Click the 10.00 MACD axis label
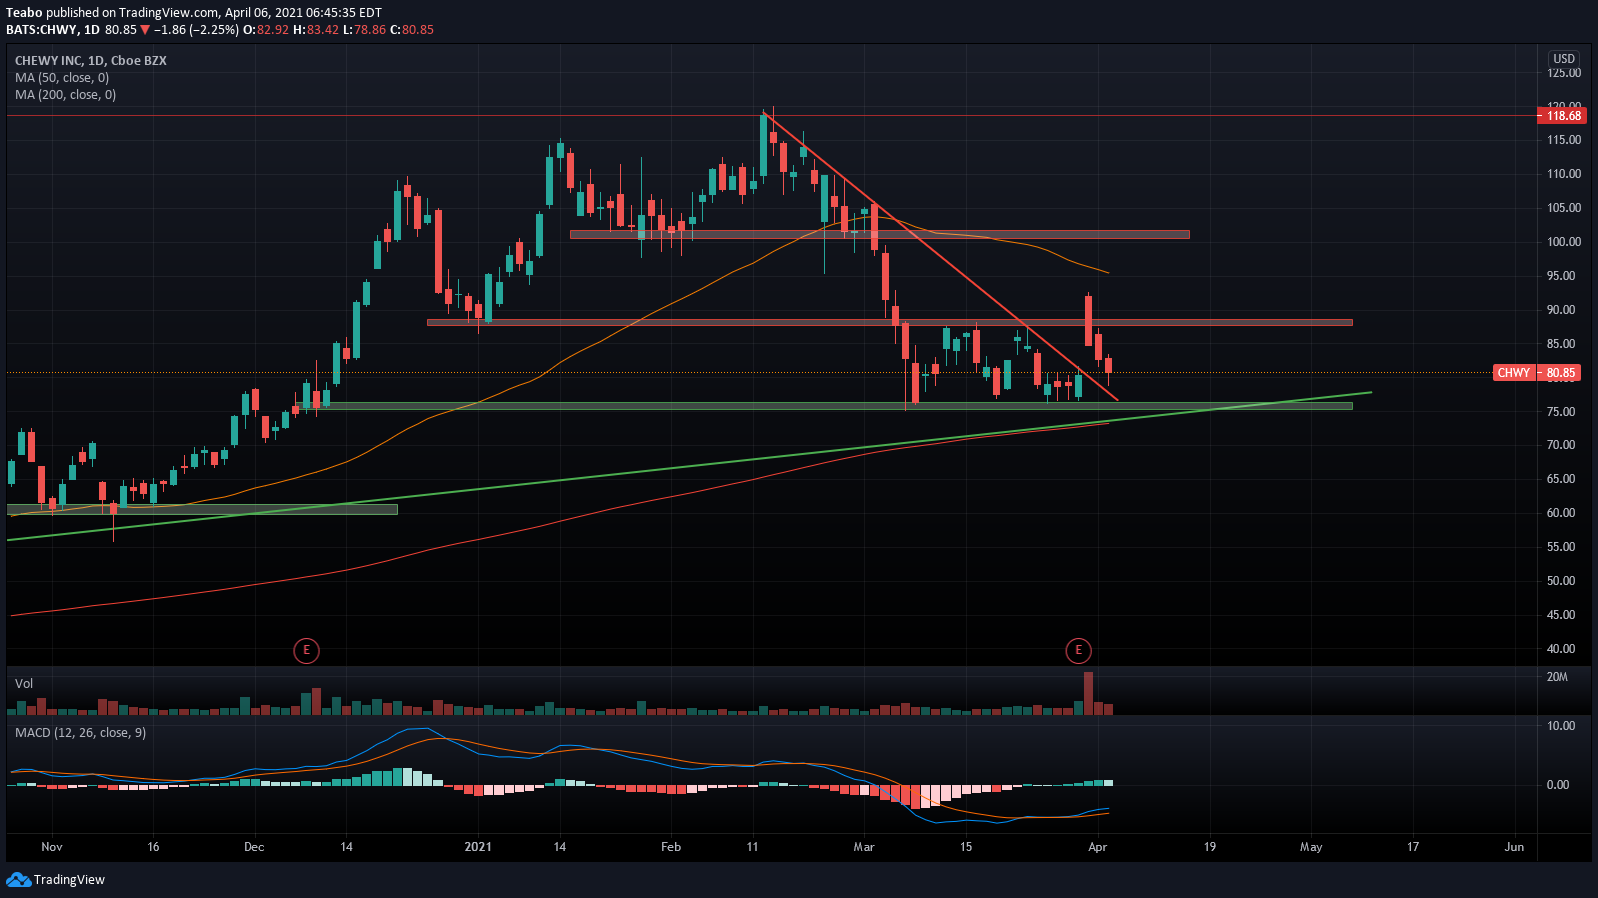 pos(1561,726)
